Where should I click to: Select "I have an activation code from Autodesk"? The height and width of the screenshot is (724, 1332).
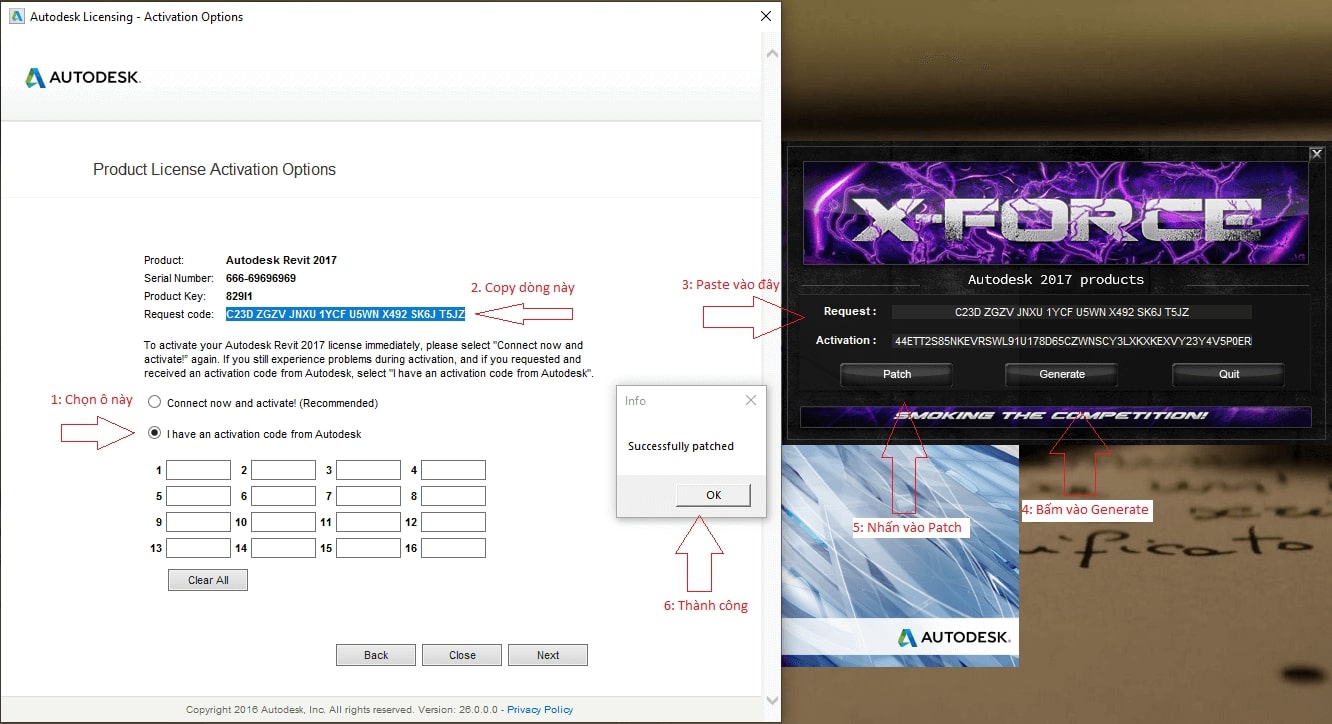pos(154,434)
